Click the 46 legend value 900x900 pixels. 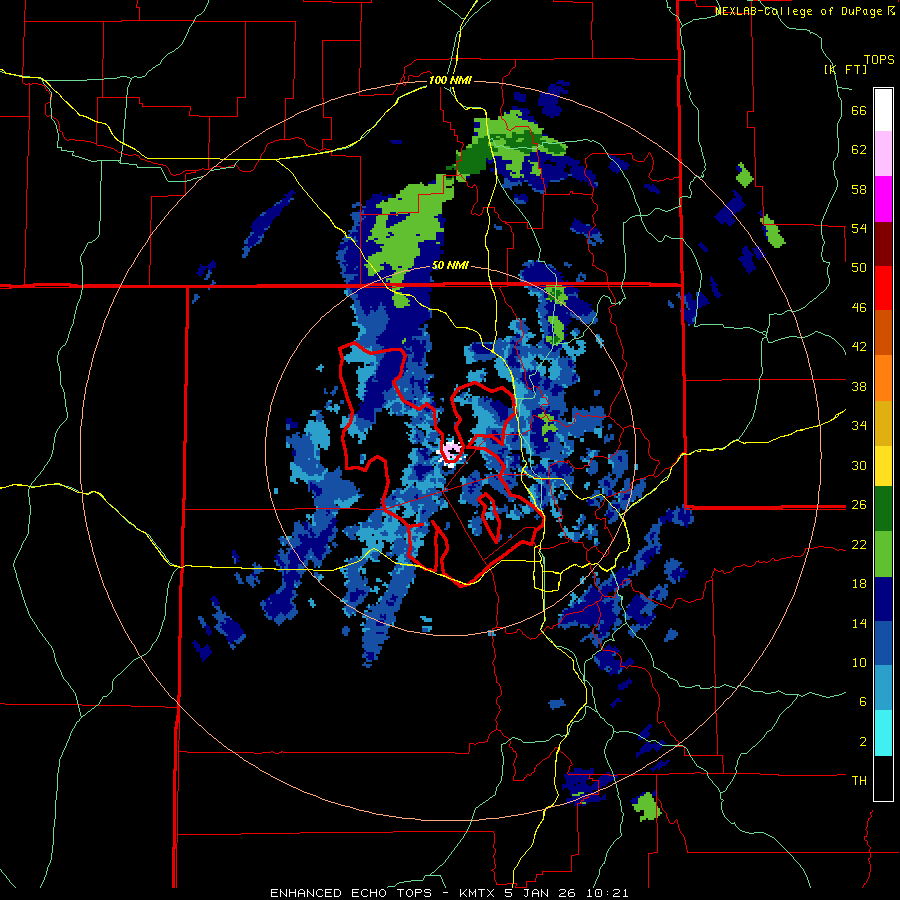(859, 307)
